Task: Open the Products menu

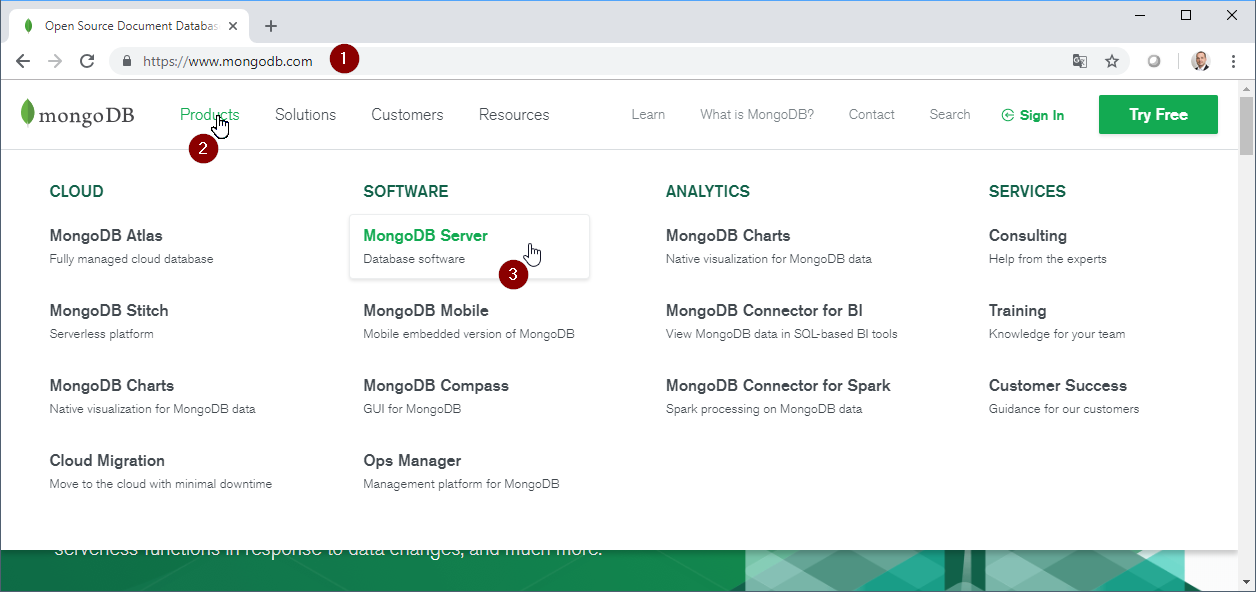Action: tap(209, 115)
